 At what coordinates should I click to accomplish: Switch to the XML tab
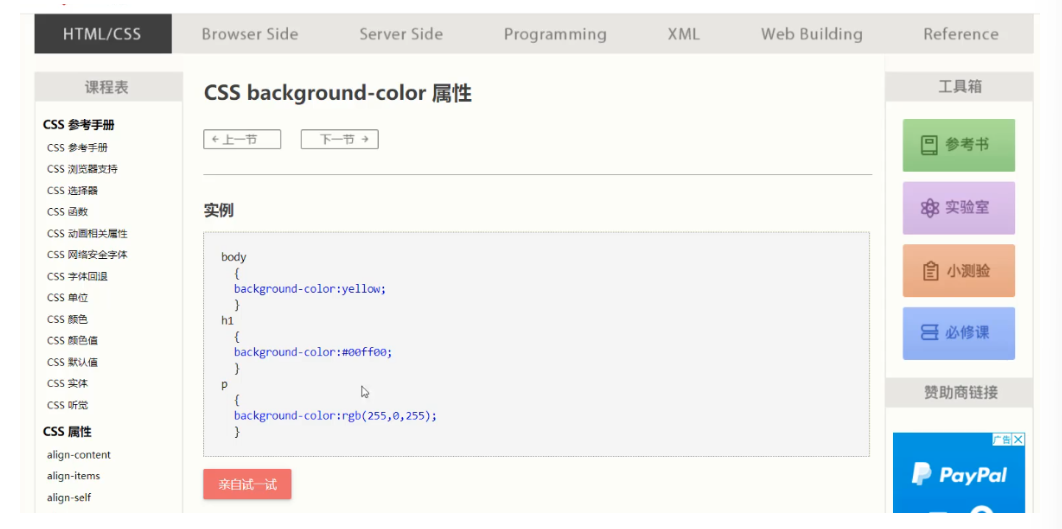[684, 34]
